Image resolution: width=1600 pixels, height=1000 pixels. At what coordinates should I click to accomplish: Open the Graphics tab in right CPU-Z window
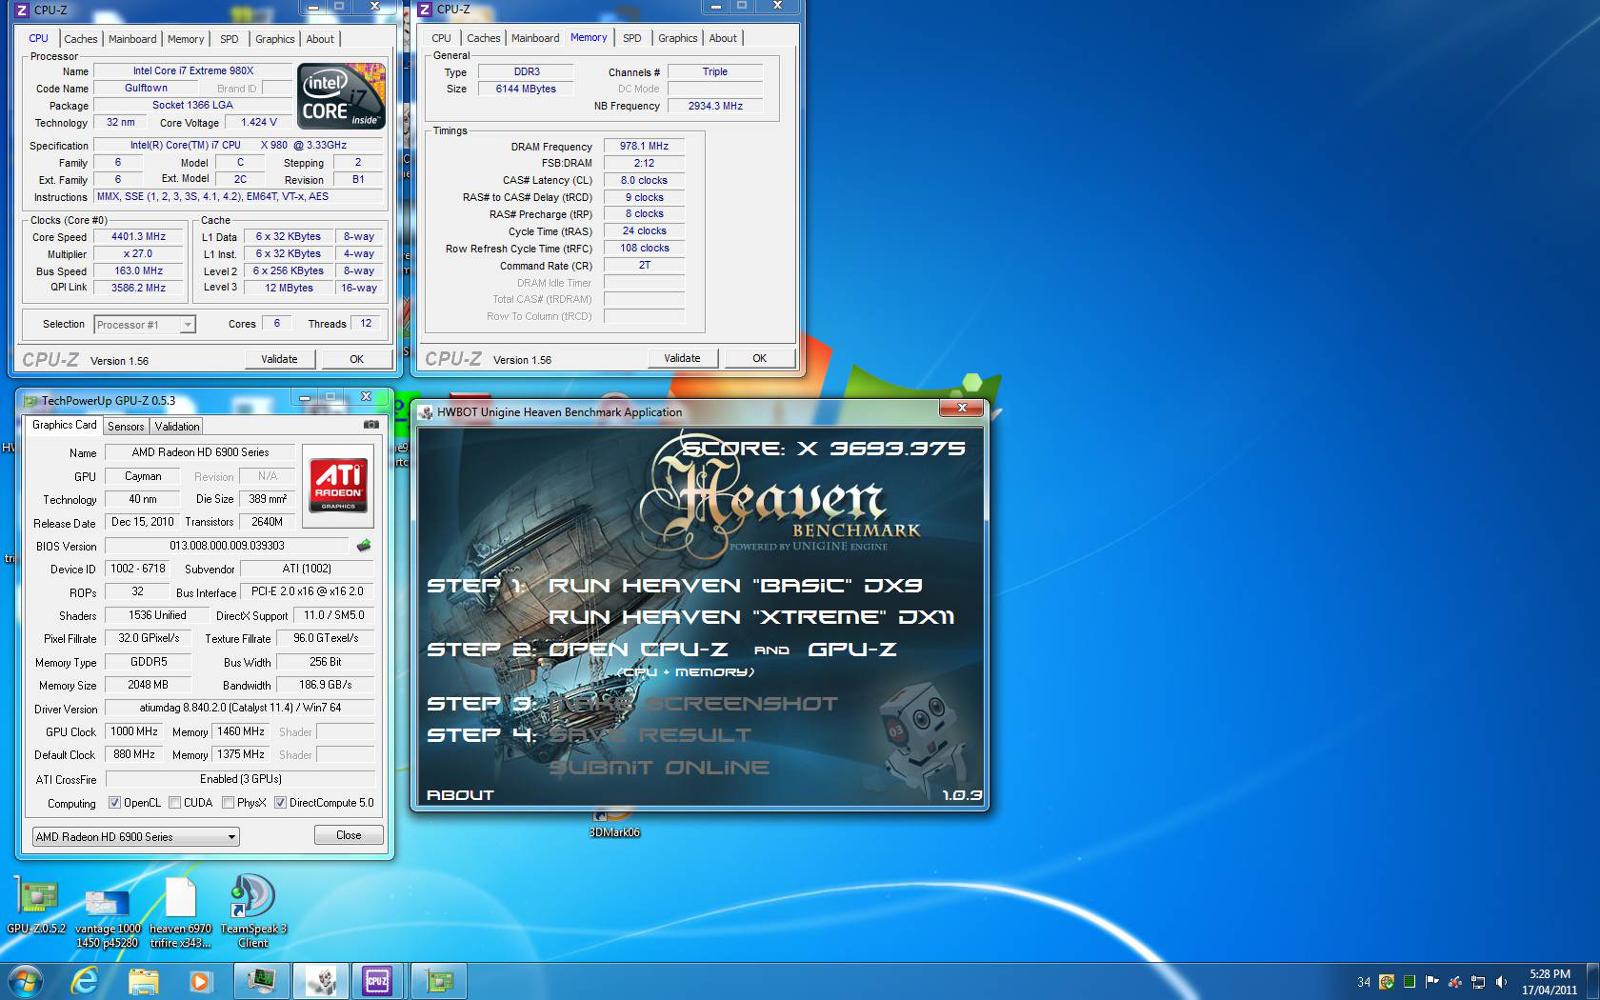click(677, 38)
